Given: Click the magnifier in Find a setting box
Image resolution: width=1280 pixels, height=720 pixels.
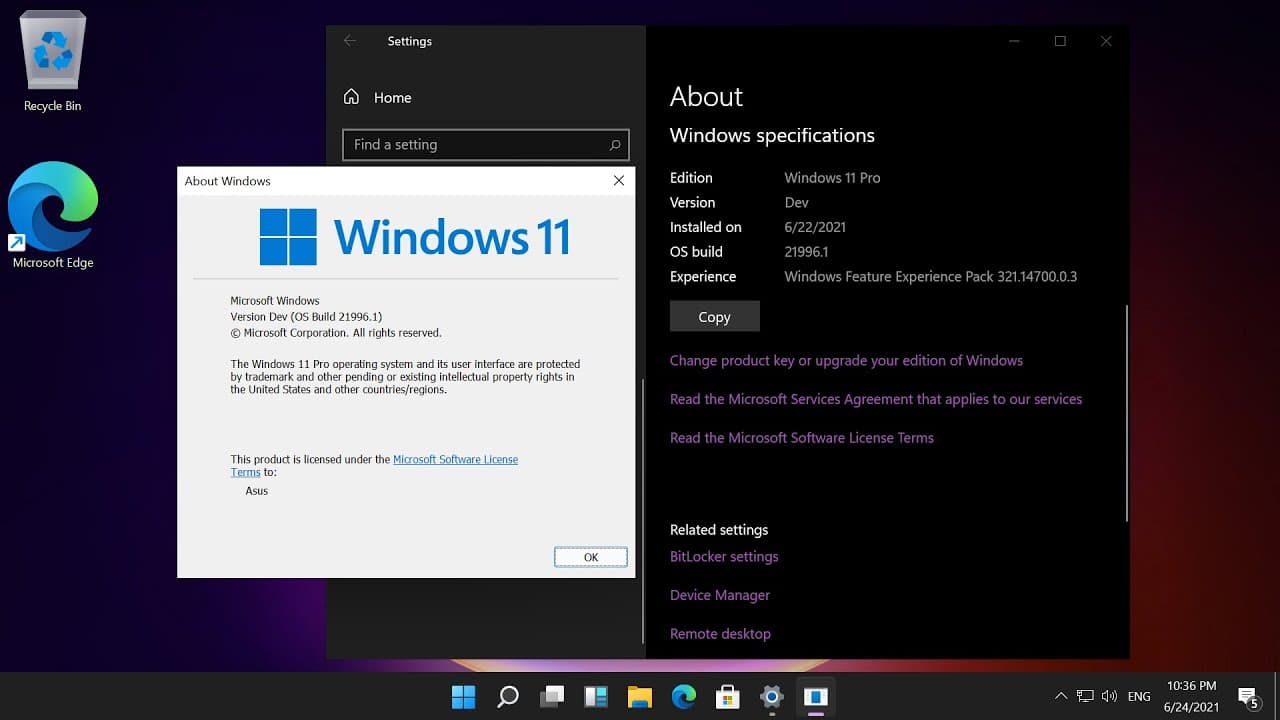Looking at the screenshot, I should point(615,145).
